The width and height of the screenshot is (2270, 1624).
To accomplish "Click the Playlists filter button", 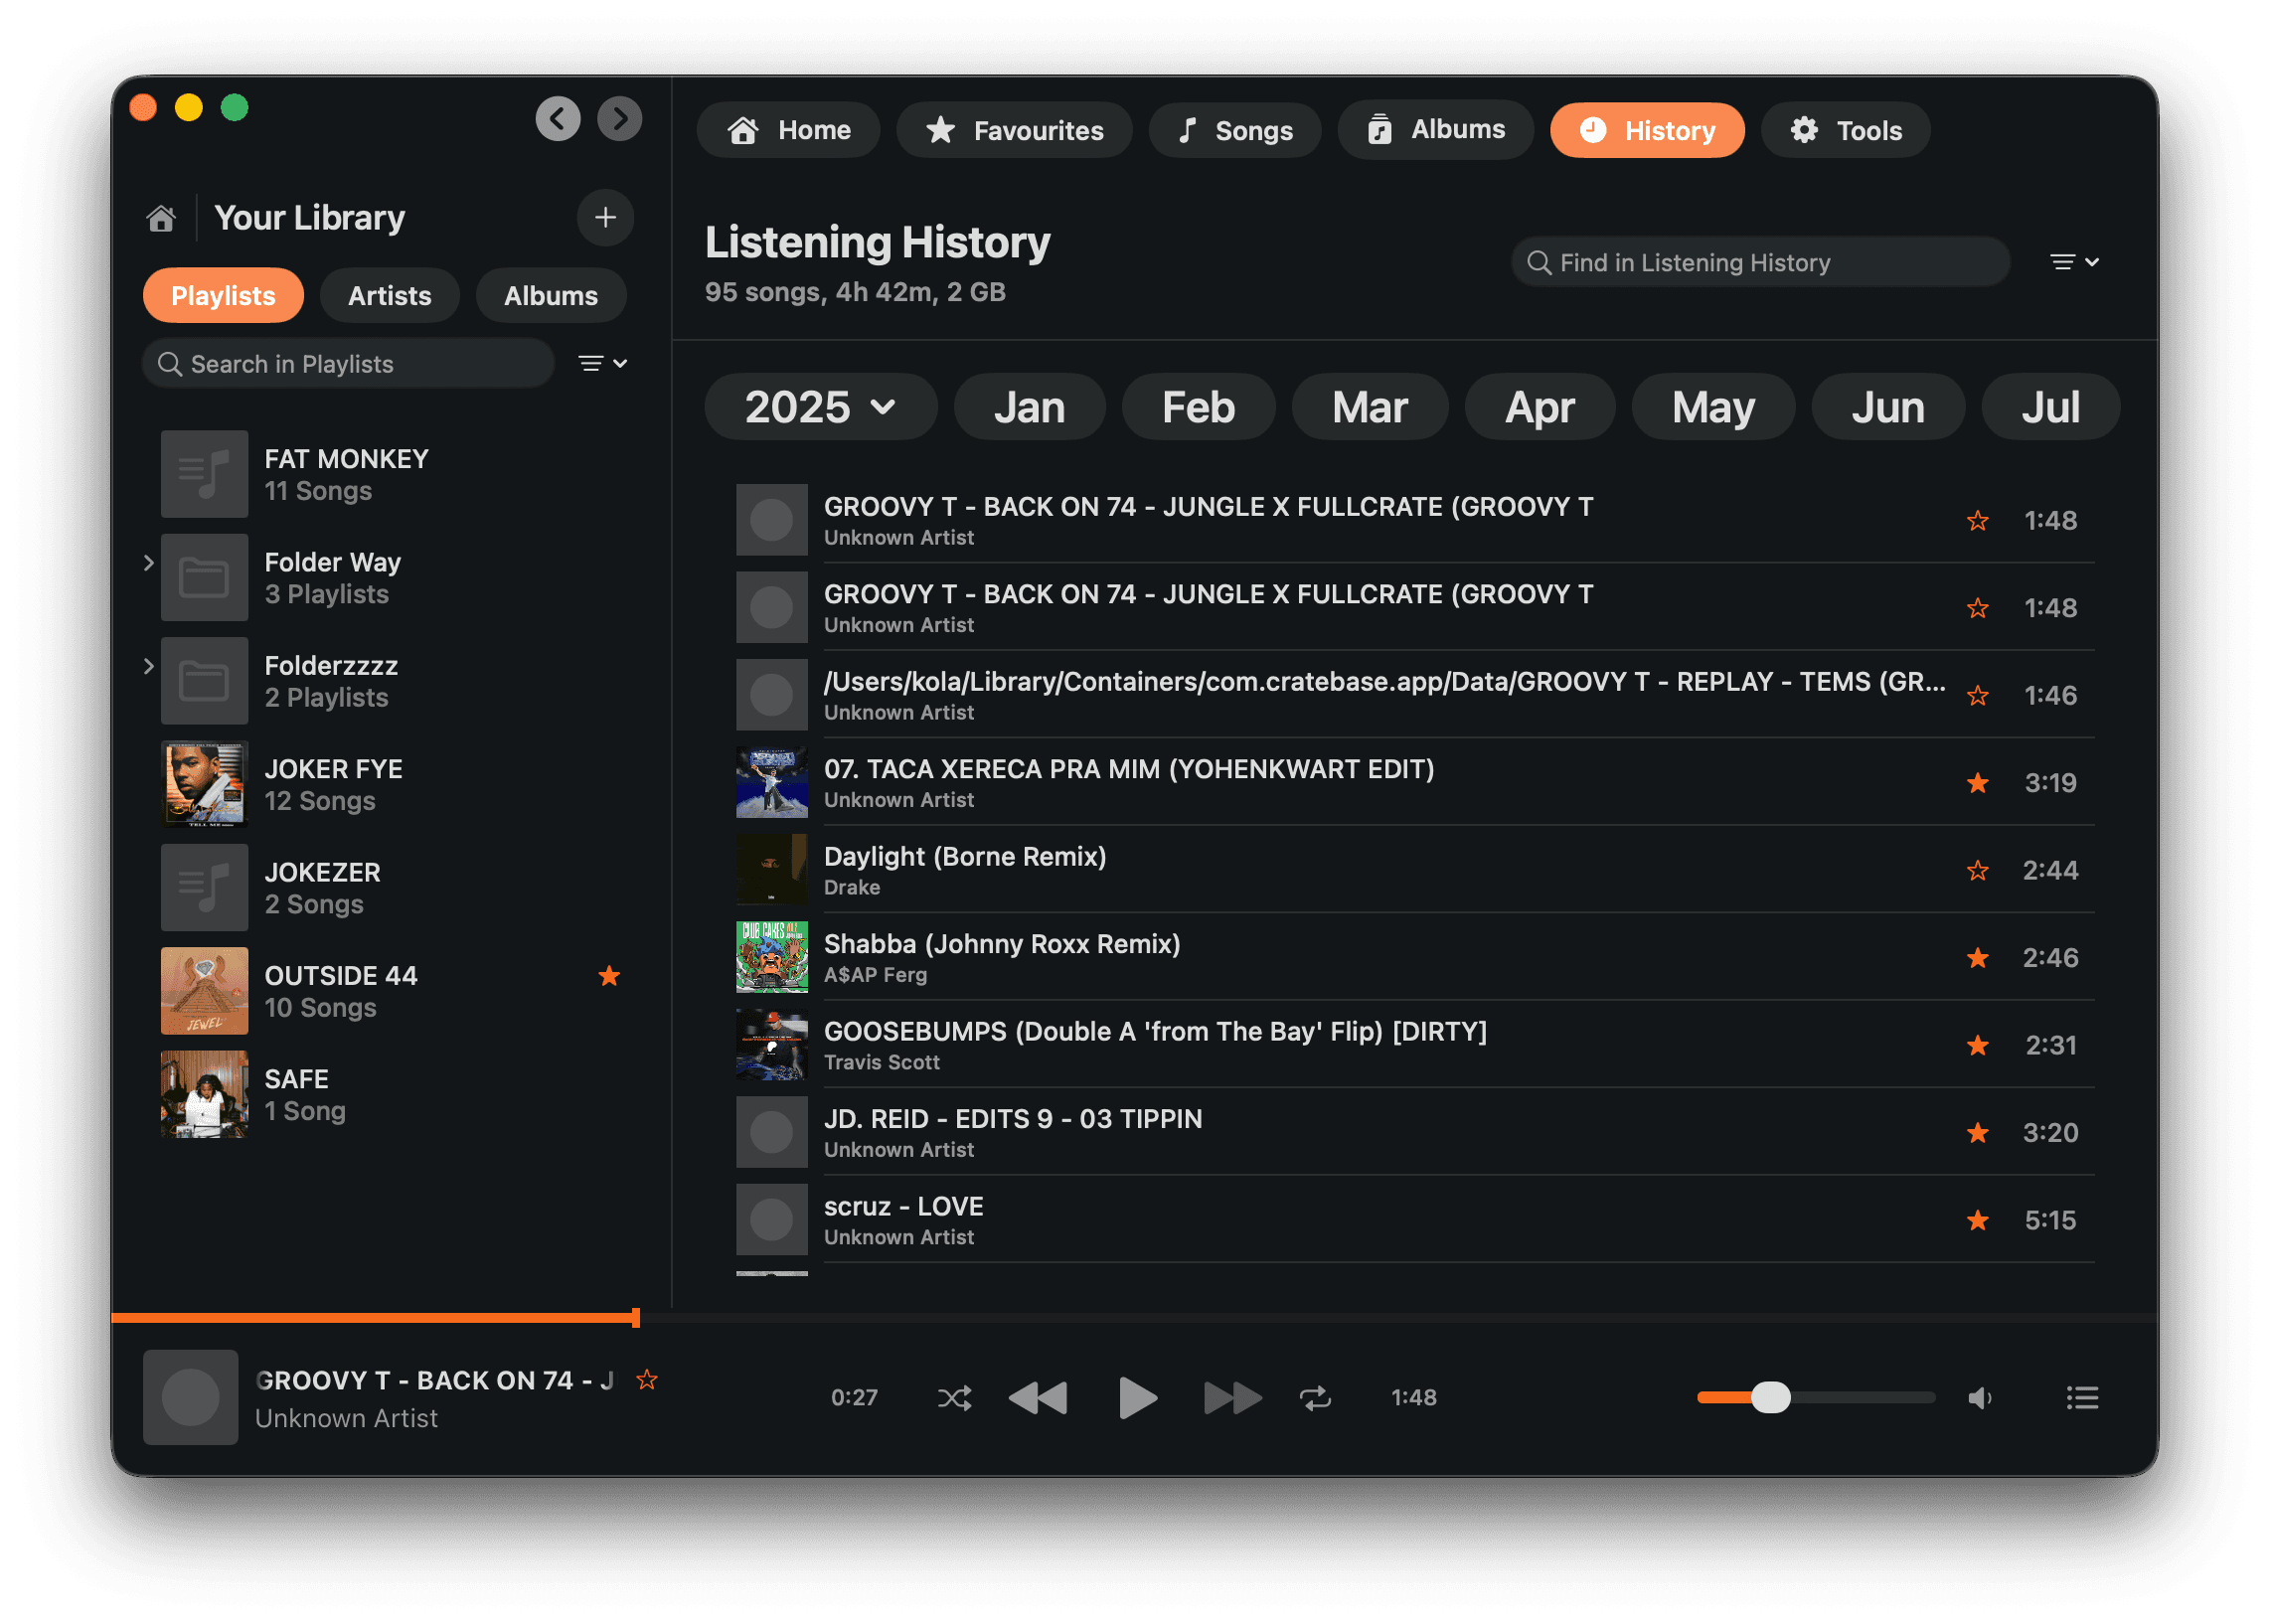I will pyautogui.click(x=223, y=295).
